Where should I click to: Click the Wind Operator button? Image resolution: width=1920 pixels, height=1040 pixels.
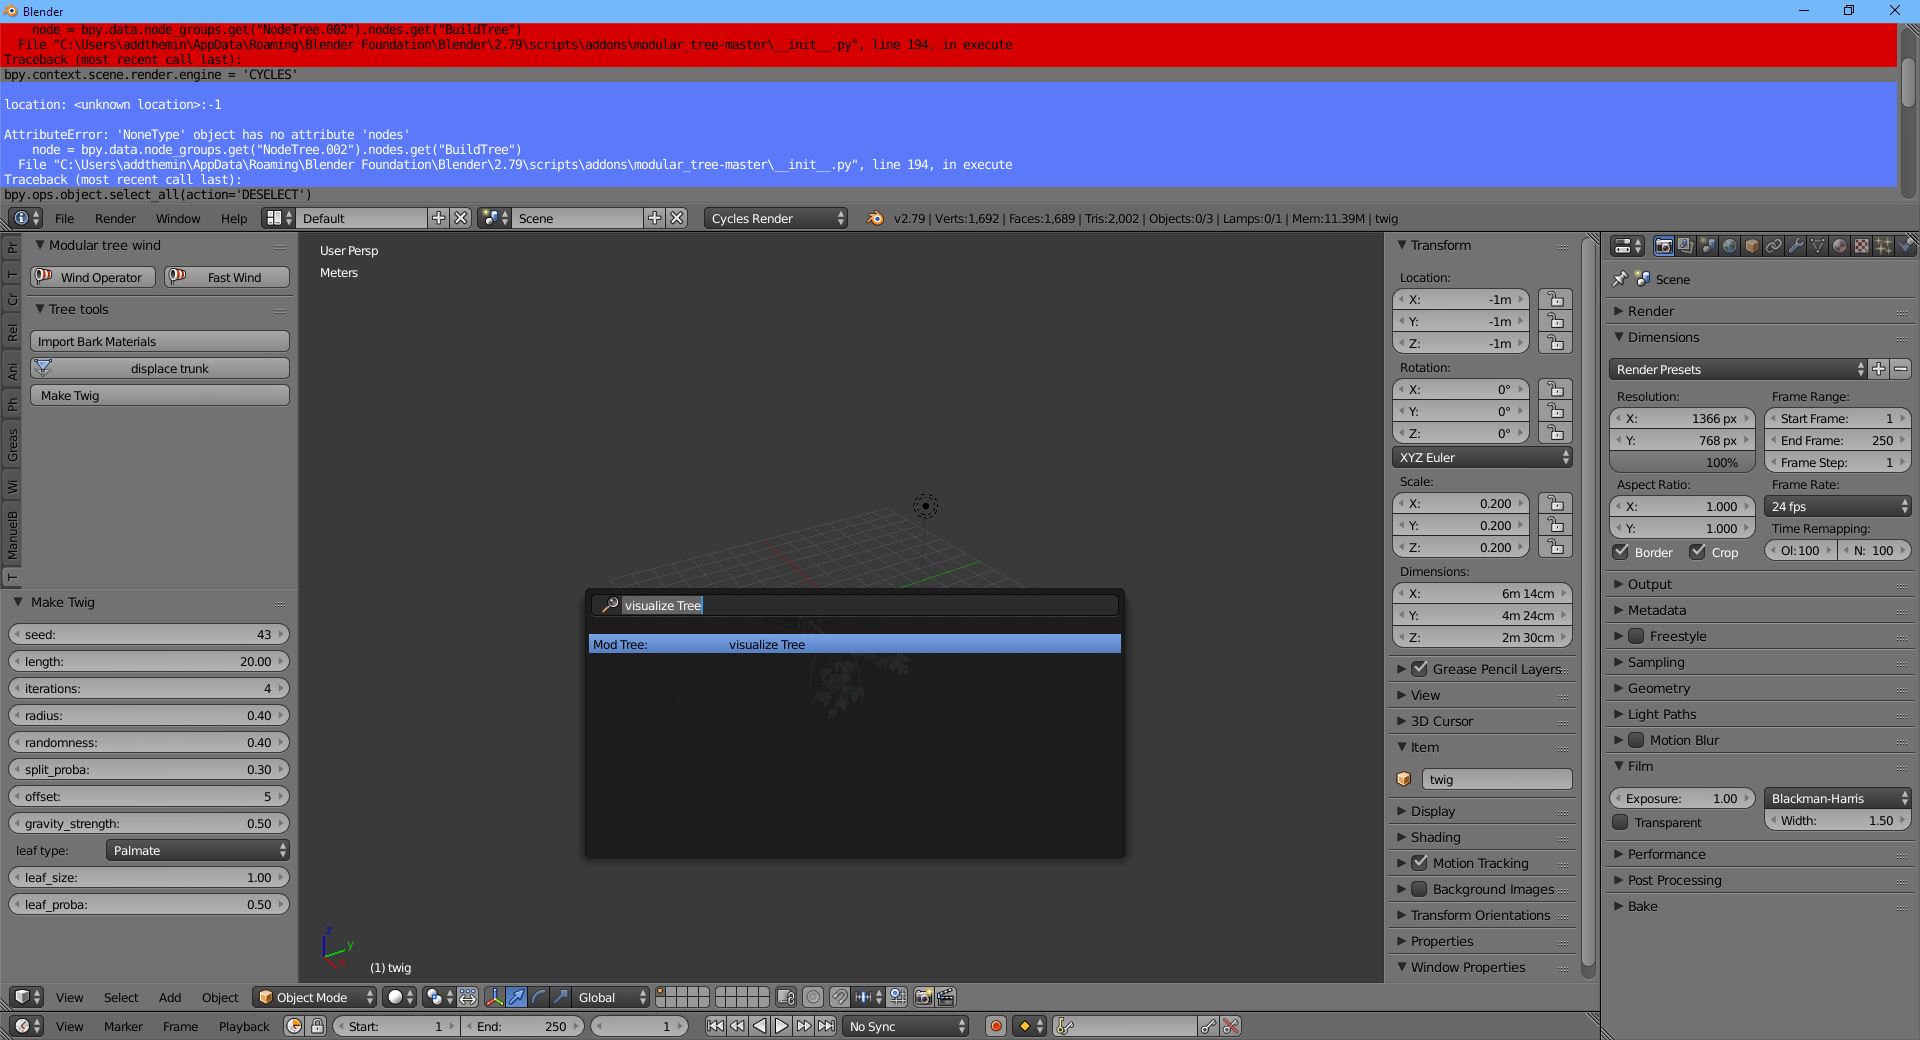click(93, 277)
